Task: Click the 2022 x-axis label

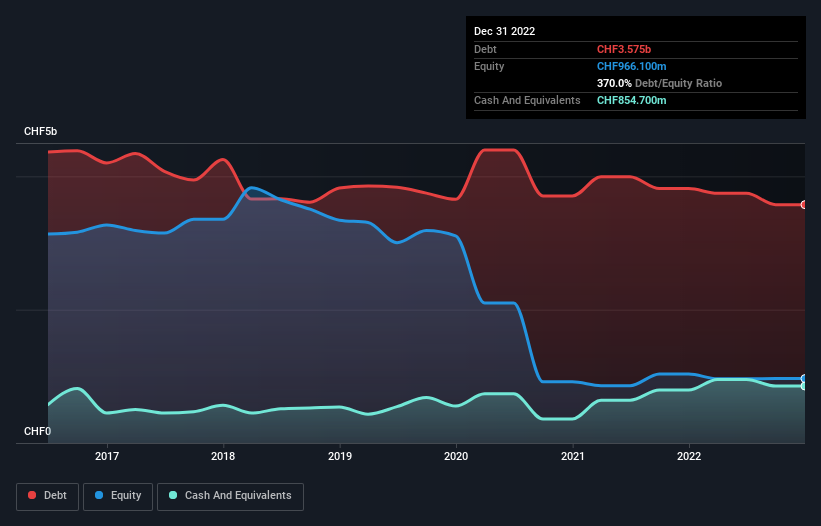Action: 689,456
